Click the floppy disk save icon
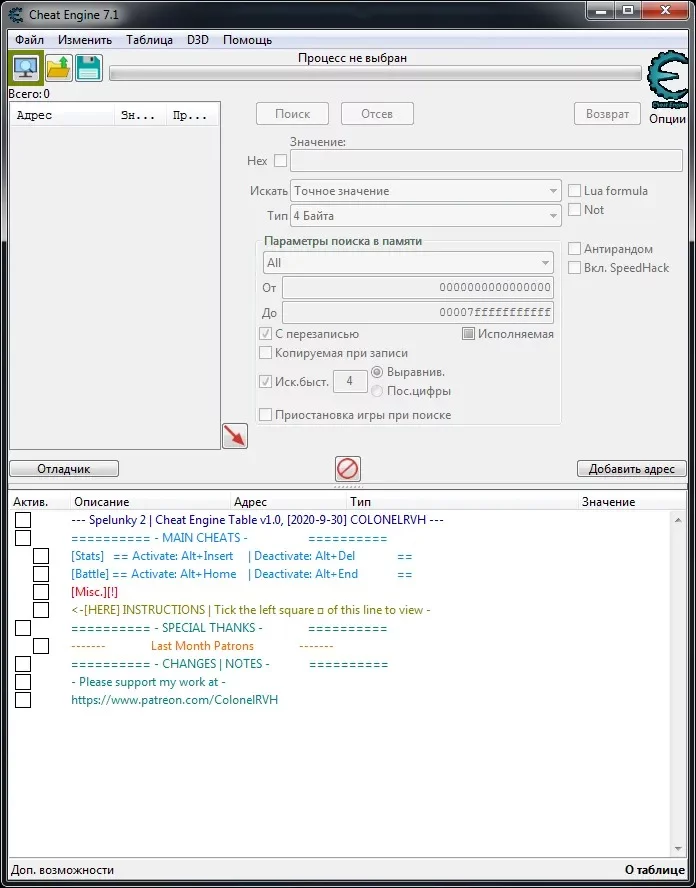Image resolution: width=696 pixels, height=888 pixels. [x=88, y=68]
